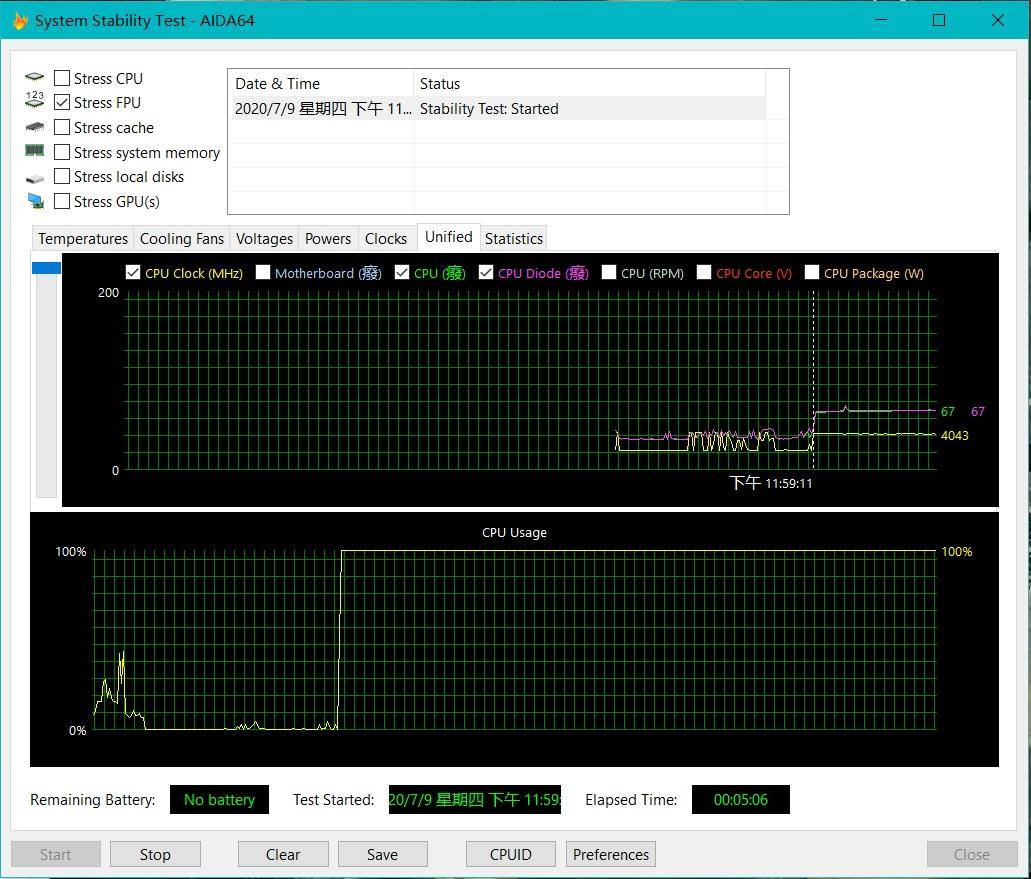Enable the Stress GPU(s) checkbox
Viewport: 1031px width, 879px height.
click(x=62, y=201)
